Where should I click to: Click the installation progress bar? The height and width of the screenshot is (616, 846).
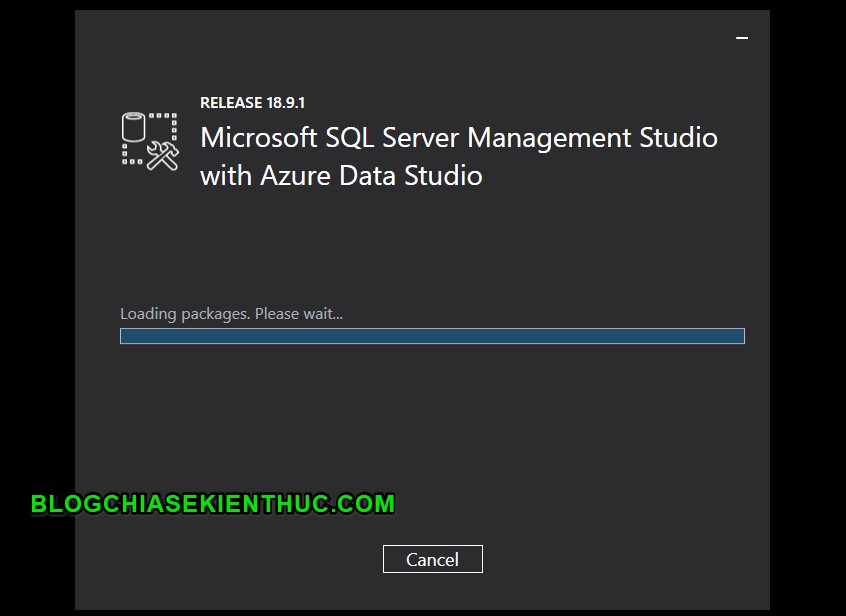point(432,336)
